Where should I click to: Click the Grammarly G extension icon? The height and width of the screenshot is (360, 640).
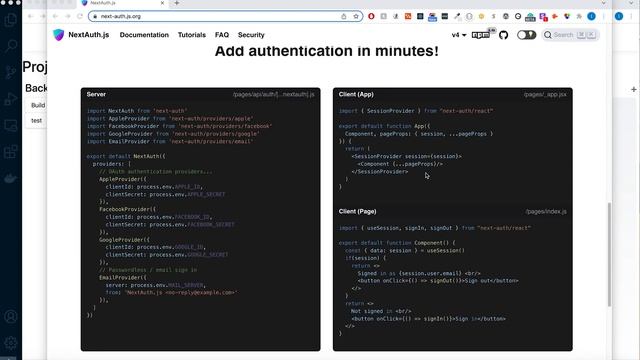518,16
